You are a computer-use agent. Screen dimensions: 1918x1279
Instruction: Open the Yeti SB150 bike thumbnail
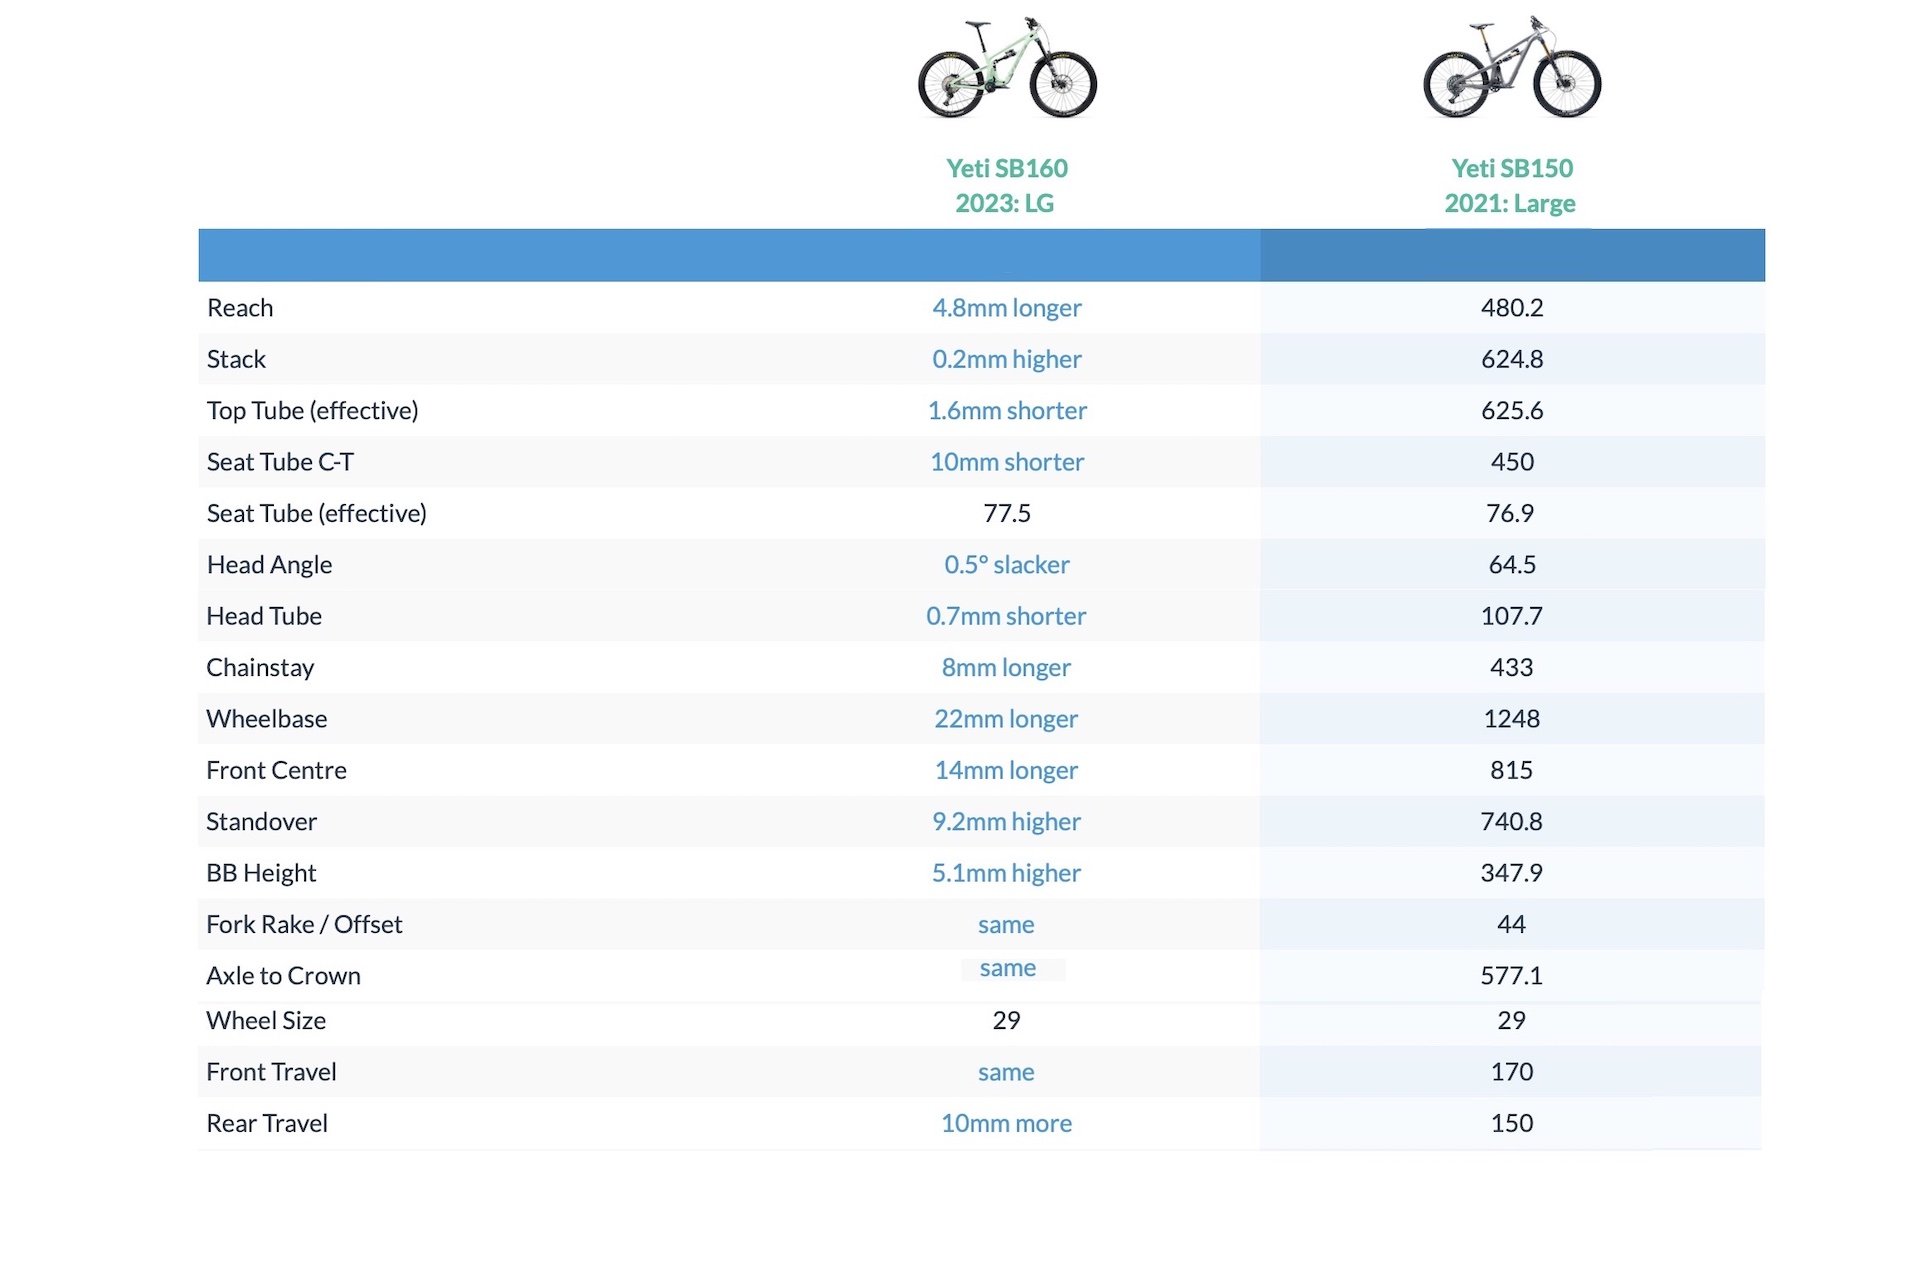(x=1512, y=67)
